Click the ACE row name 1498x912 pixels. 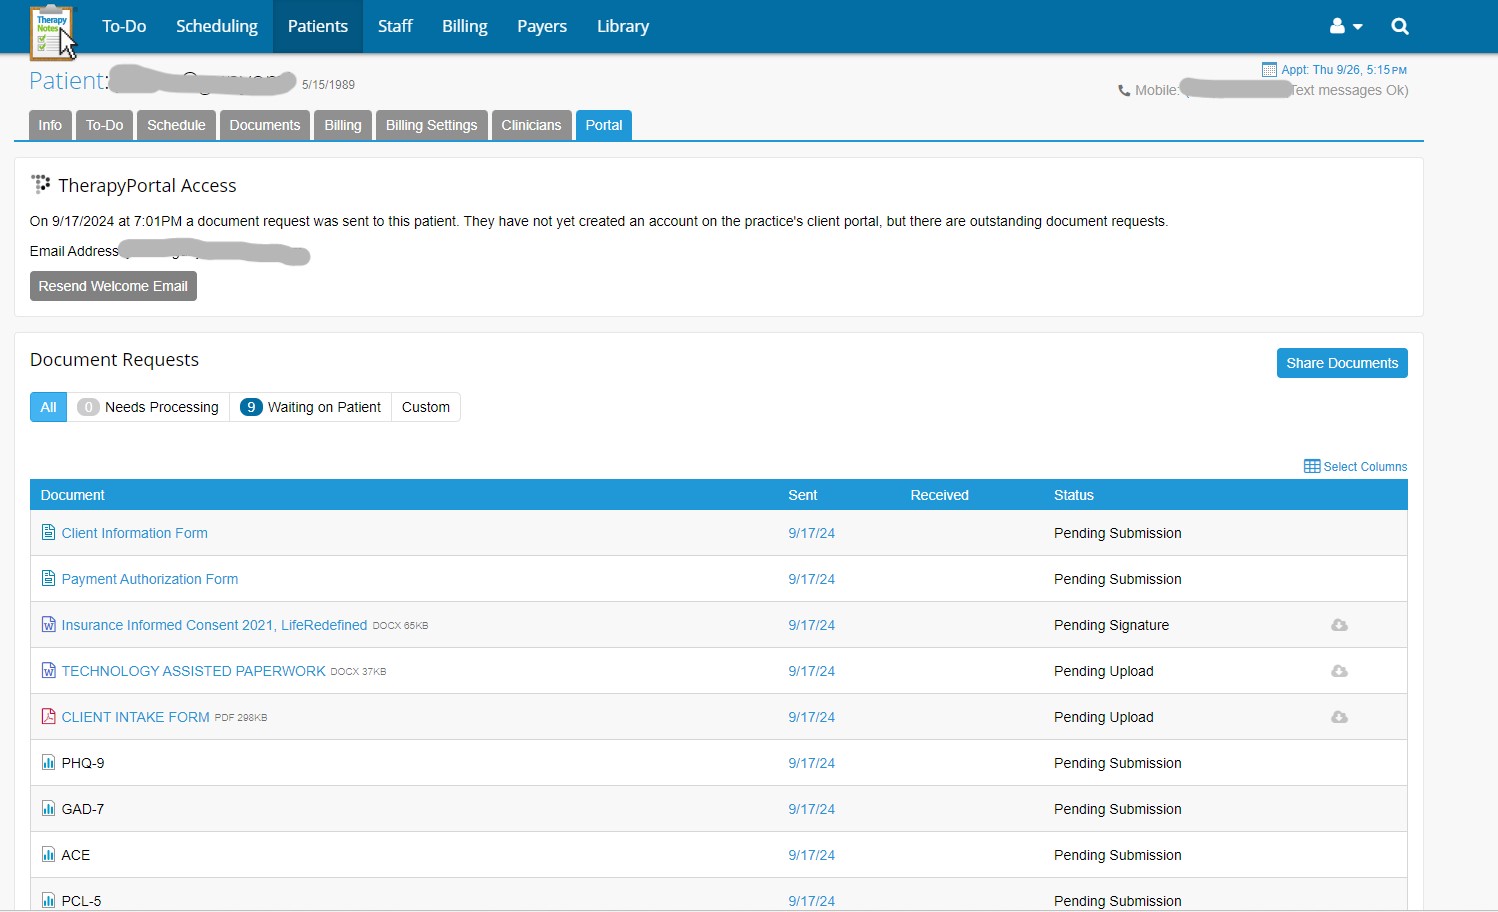76,855
